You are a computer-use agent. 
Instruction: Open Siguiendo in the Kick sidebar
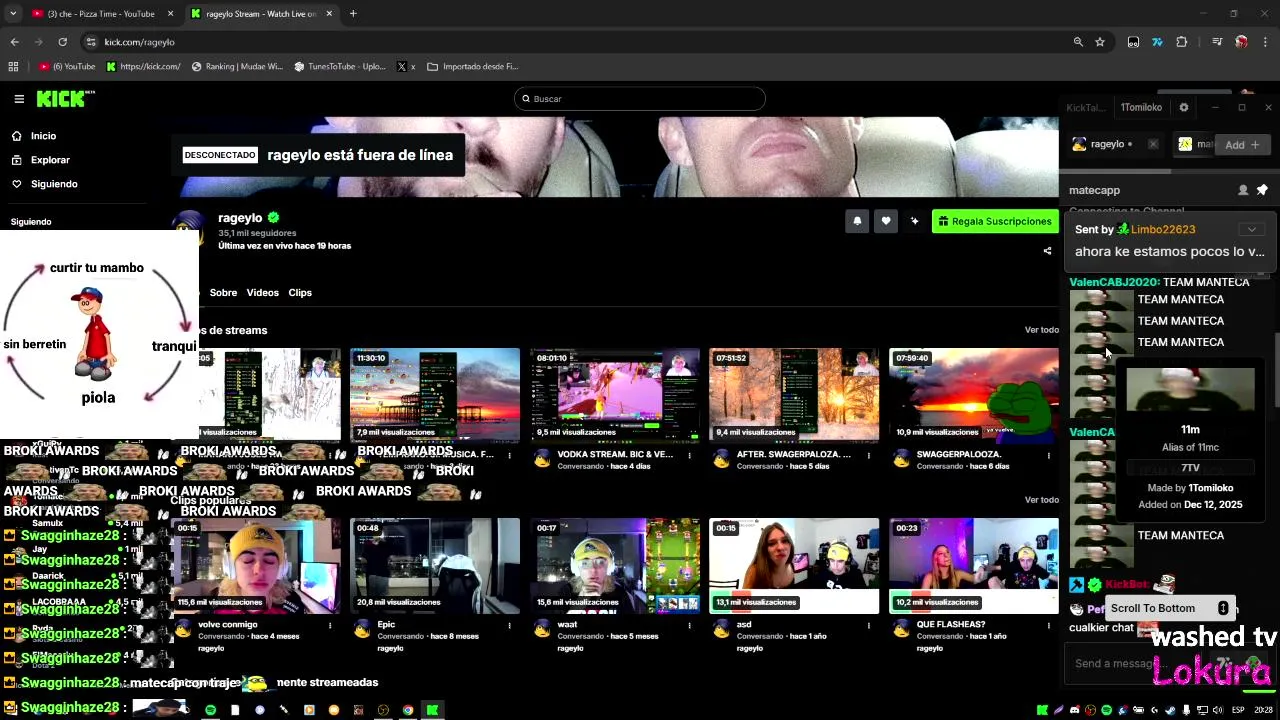54,184
